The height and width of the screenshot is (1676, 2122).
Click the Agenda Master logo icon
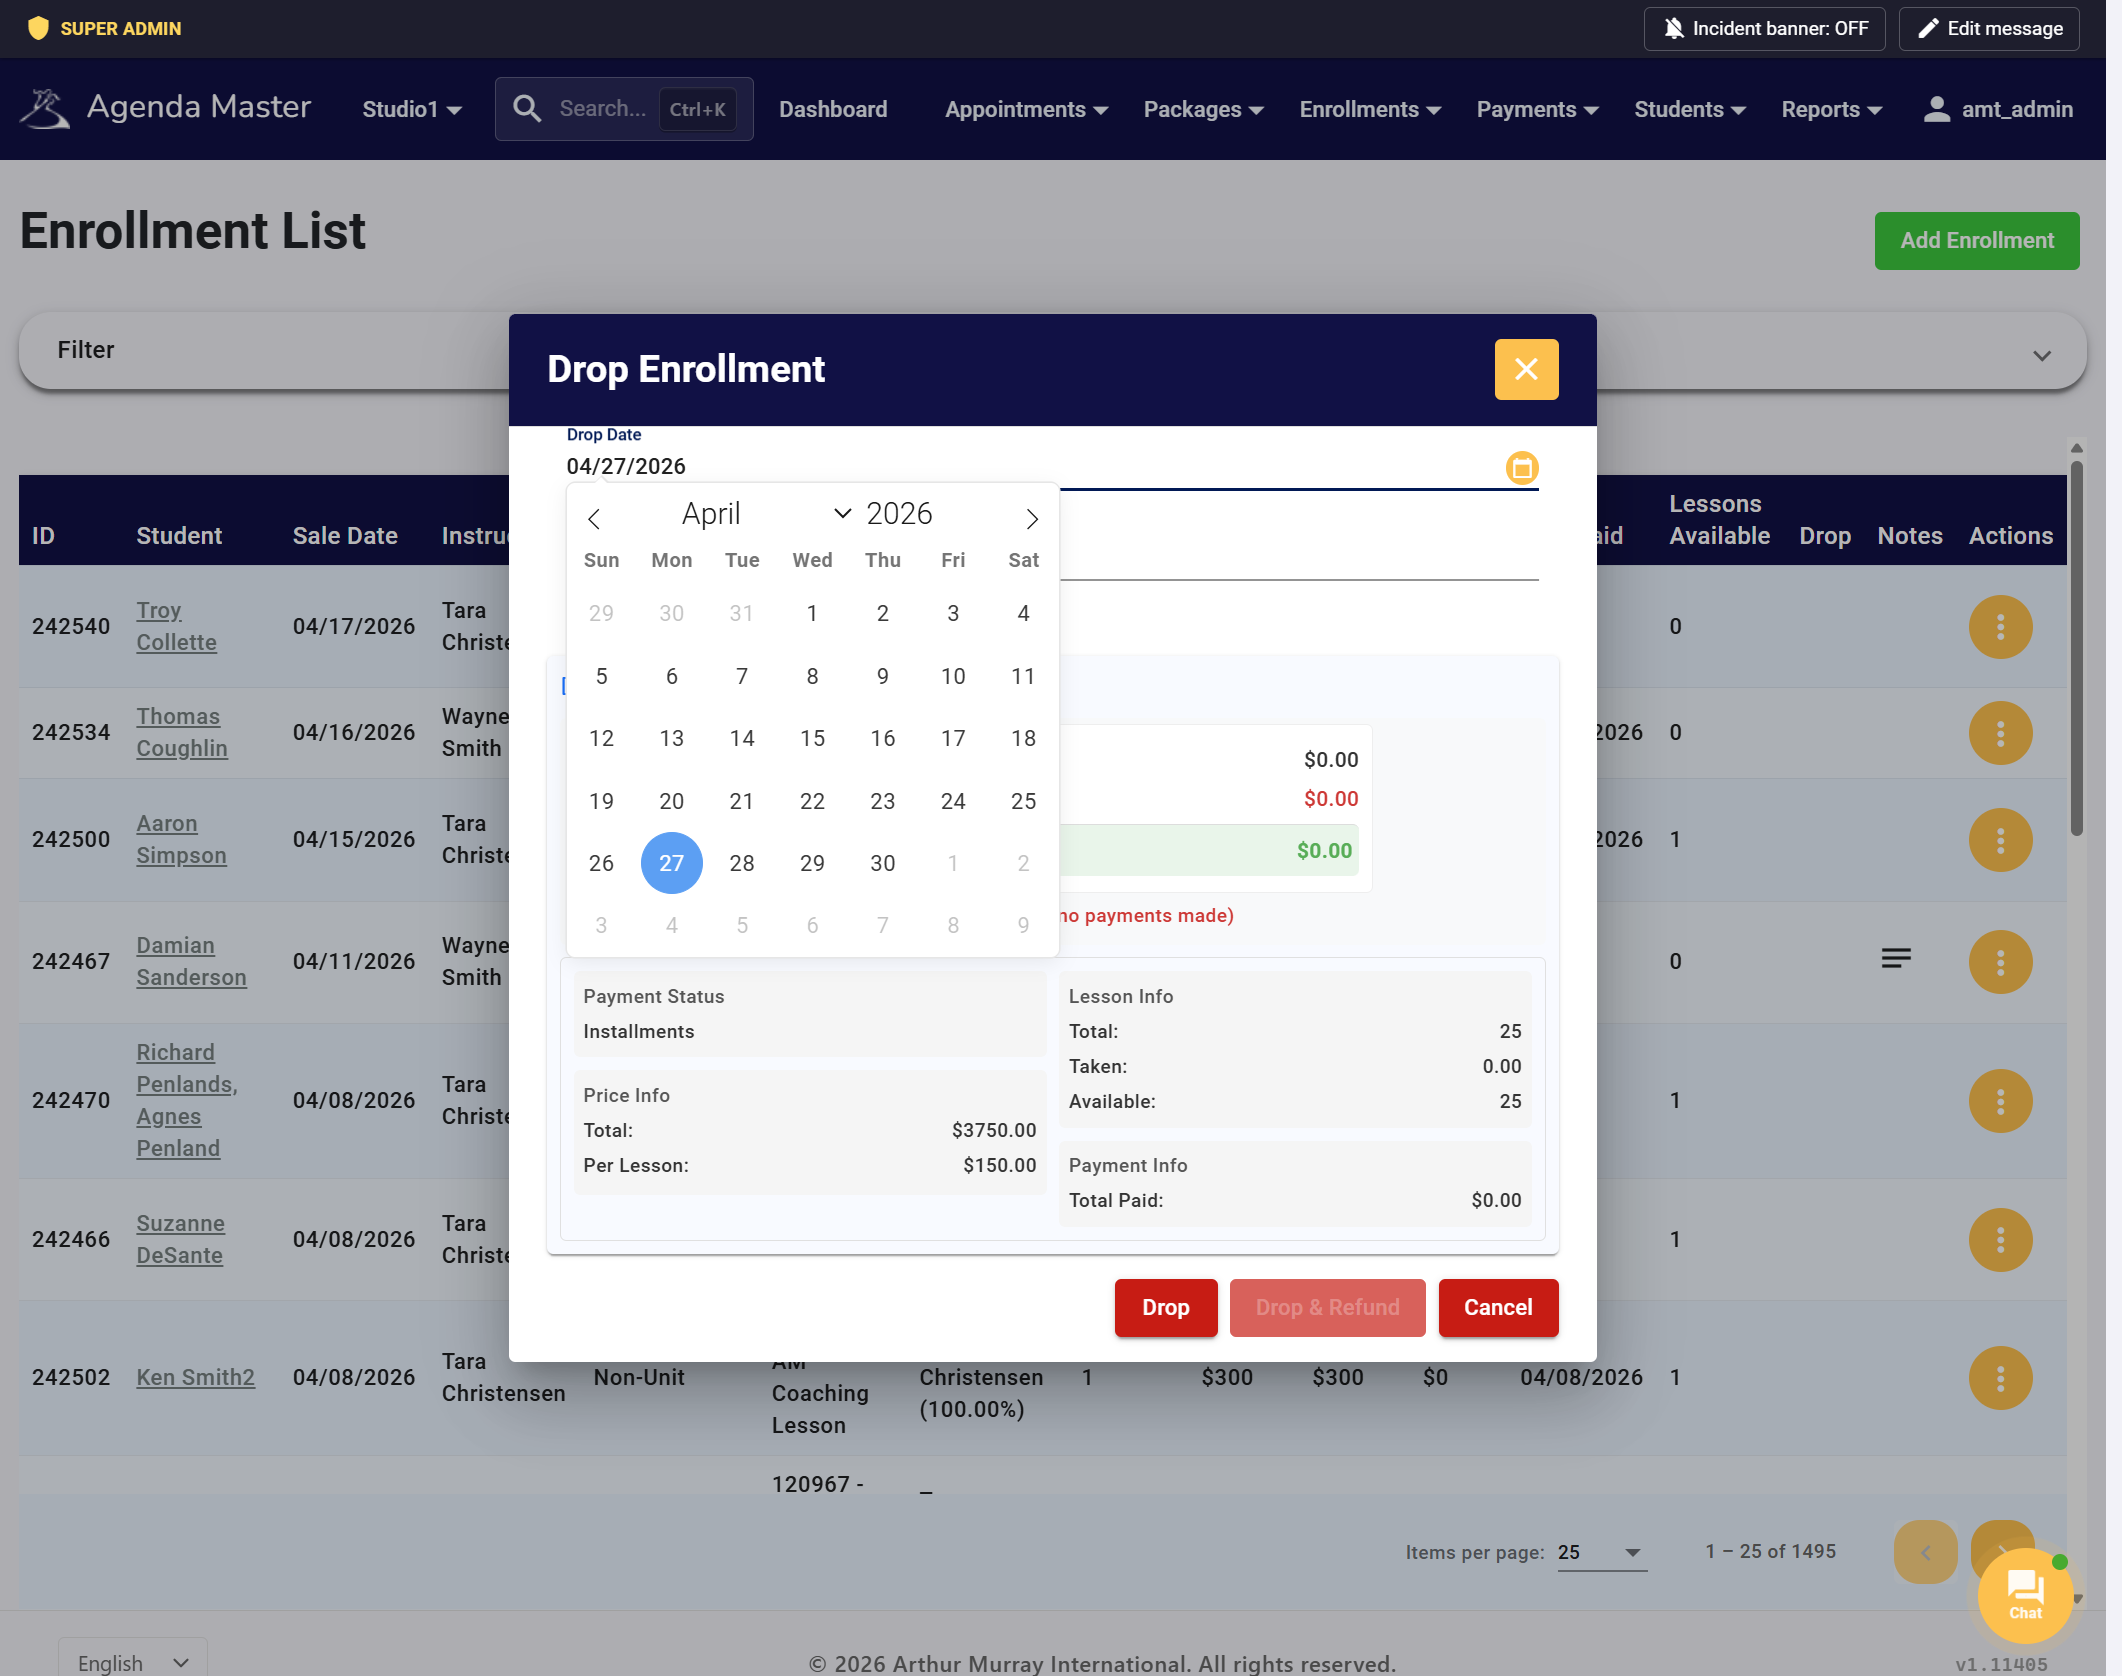[45, 109]
